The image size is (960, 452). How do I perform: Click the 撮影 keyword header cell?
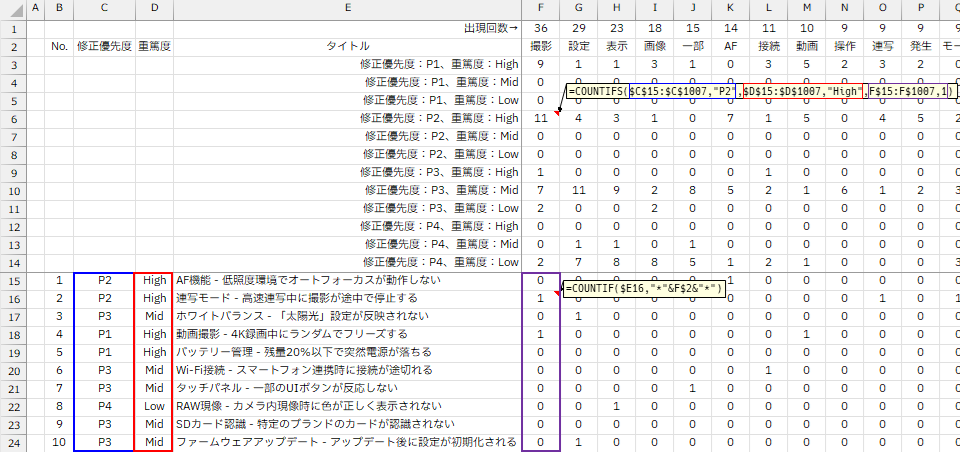(x=541, y=47)
